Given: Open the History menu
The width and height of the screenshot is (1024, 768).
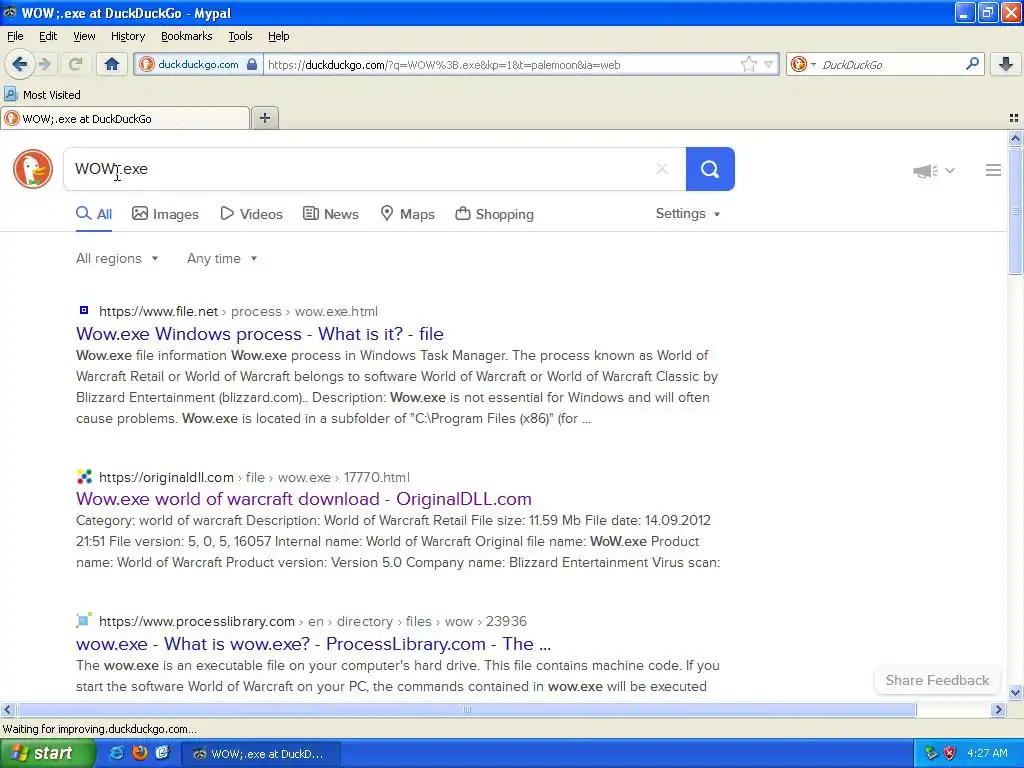Looking at the screenshot, I should (x=127, y=36).
